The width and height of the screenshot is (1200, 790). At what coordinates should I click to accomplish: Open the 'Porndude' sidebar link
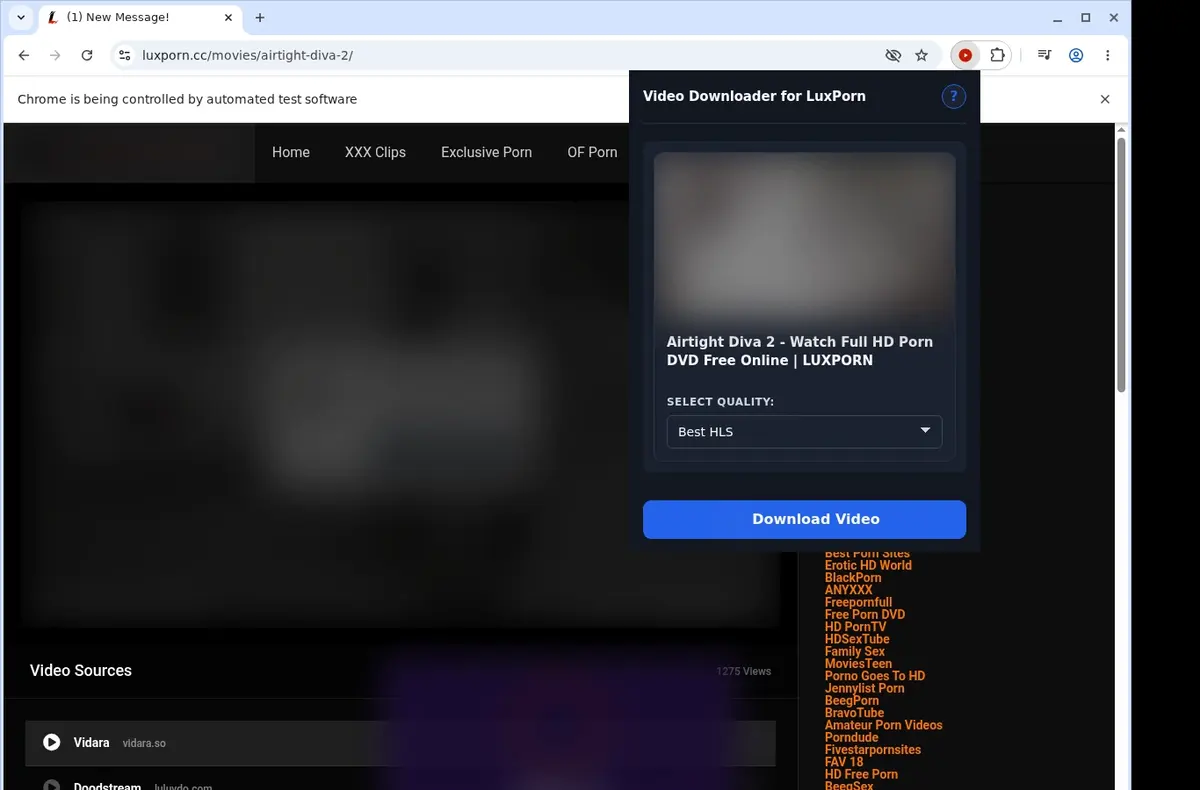[852, 737]
